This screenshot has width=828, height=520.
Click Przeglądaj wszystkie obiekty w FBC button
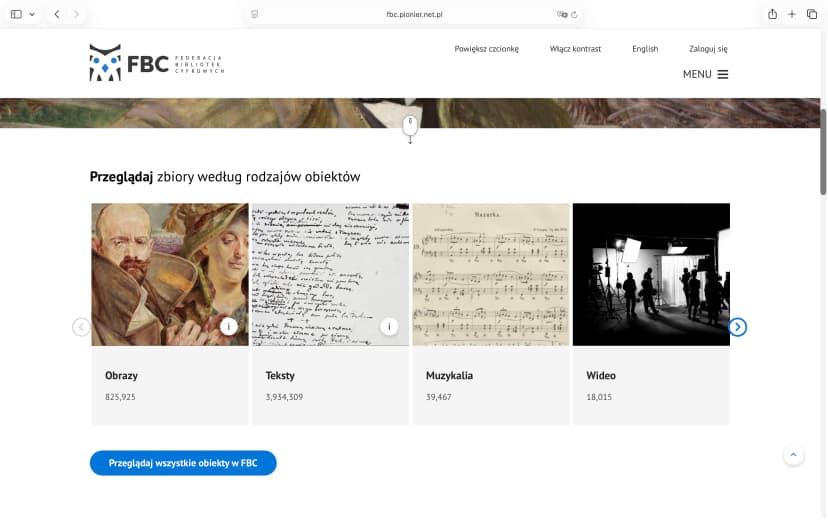[183, 463]
